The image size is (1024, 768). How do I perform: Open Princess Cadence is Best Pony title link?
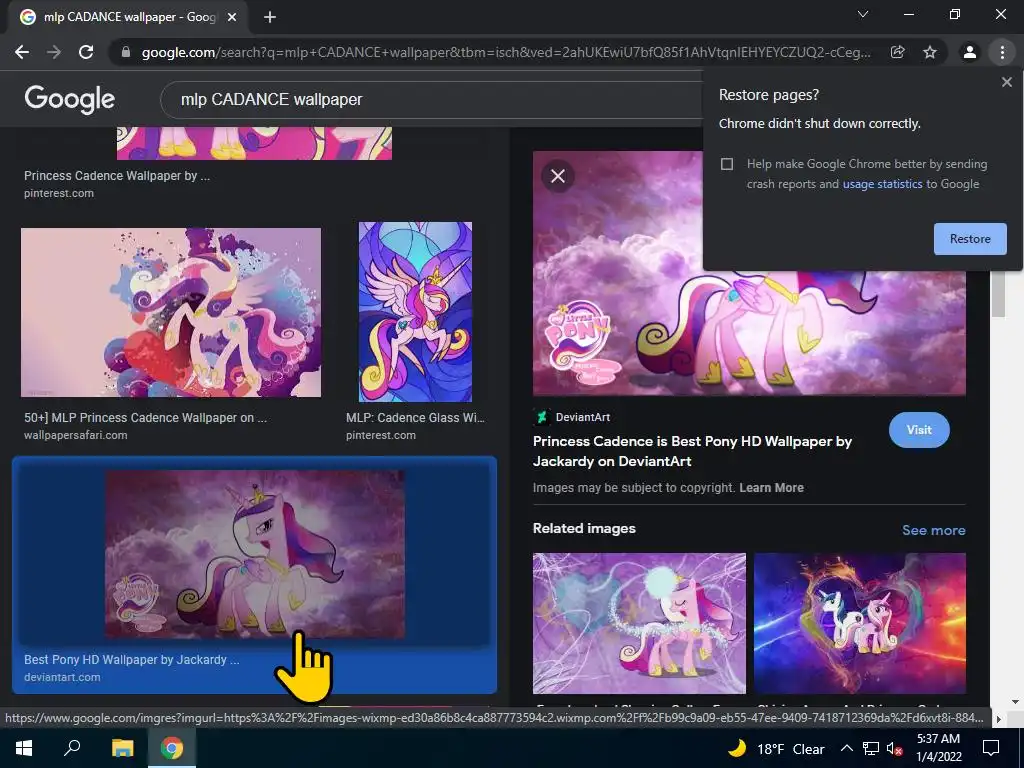coord(692,451)
